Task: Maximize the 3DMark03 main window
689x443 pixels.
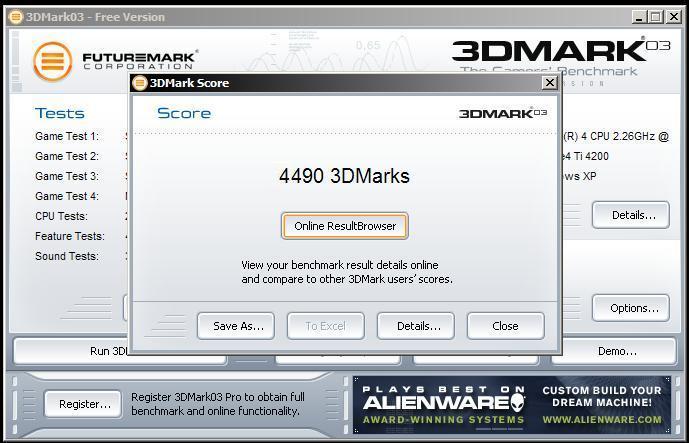Action: pyautogui.click(x=656, y=17)
